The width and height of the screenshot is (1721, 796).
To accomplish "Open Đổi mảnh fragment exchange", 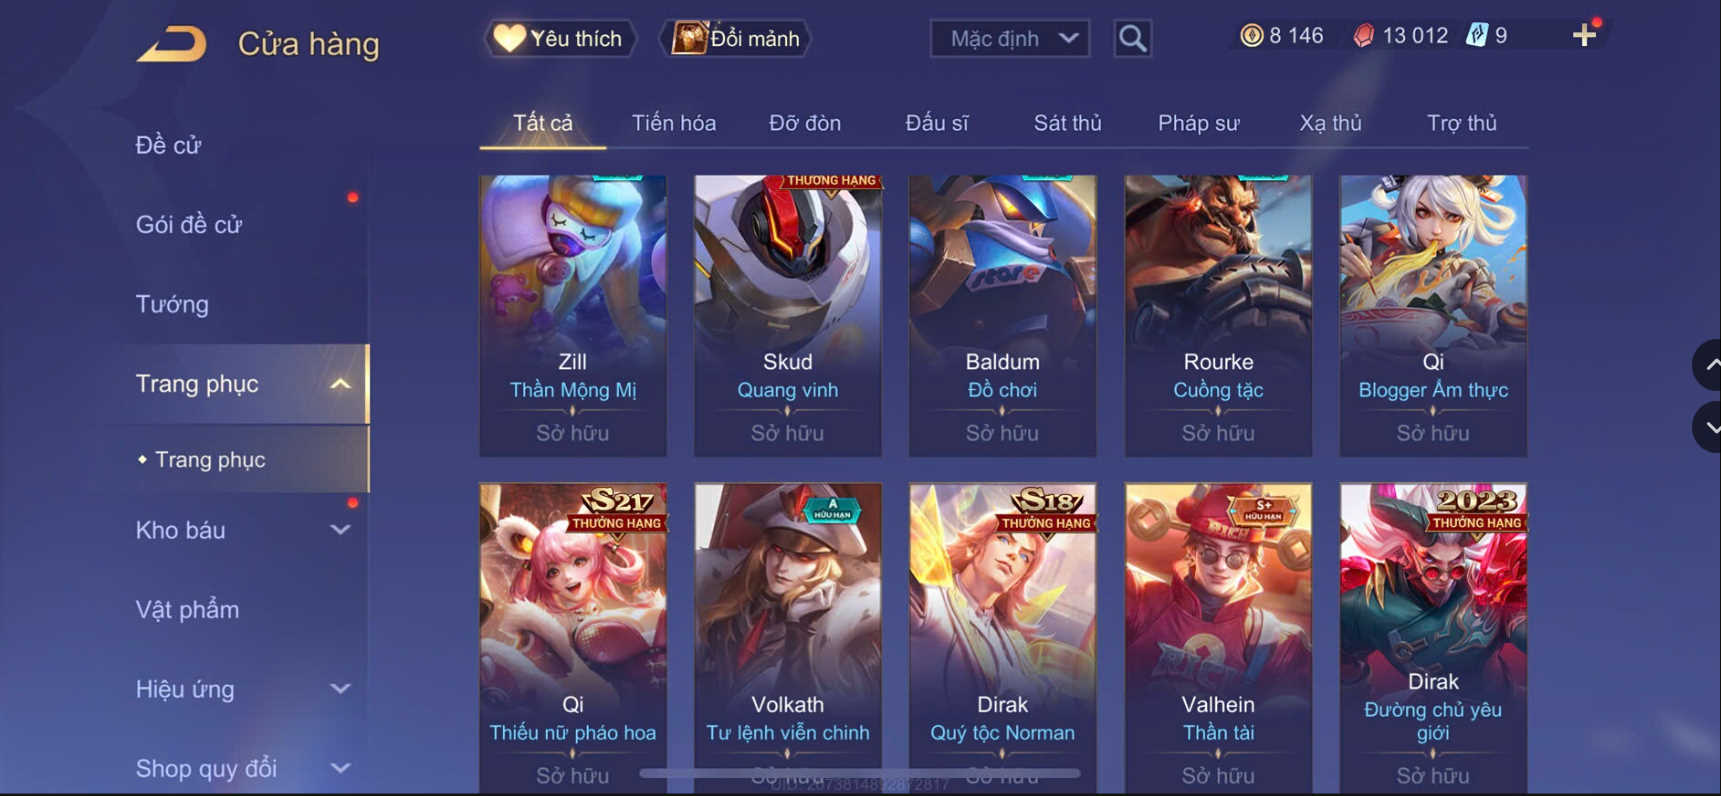I will coord(735,39).
